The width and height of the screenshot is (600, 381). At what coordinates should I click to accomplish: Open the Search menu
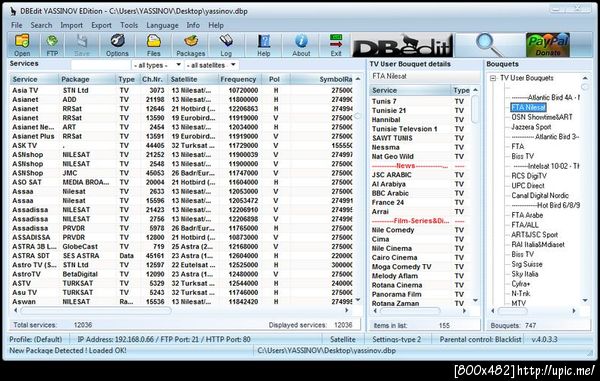click(x=41, y=25)
